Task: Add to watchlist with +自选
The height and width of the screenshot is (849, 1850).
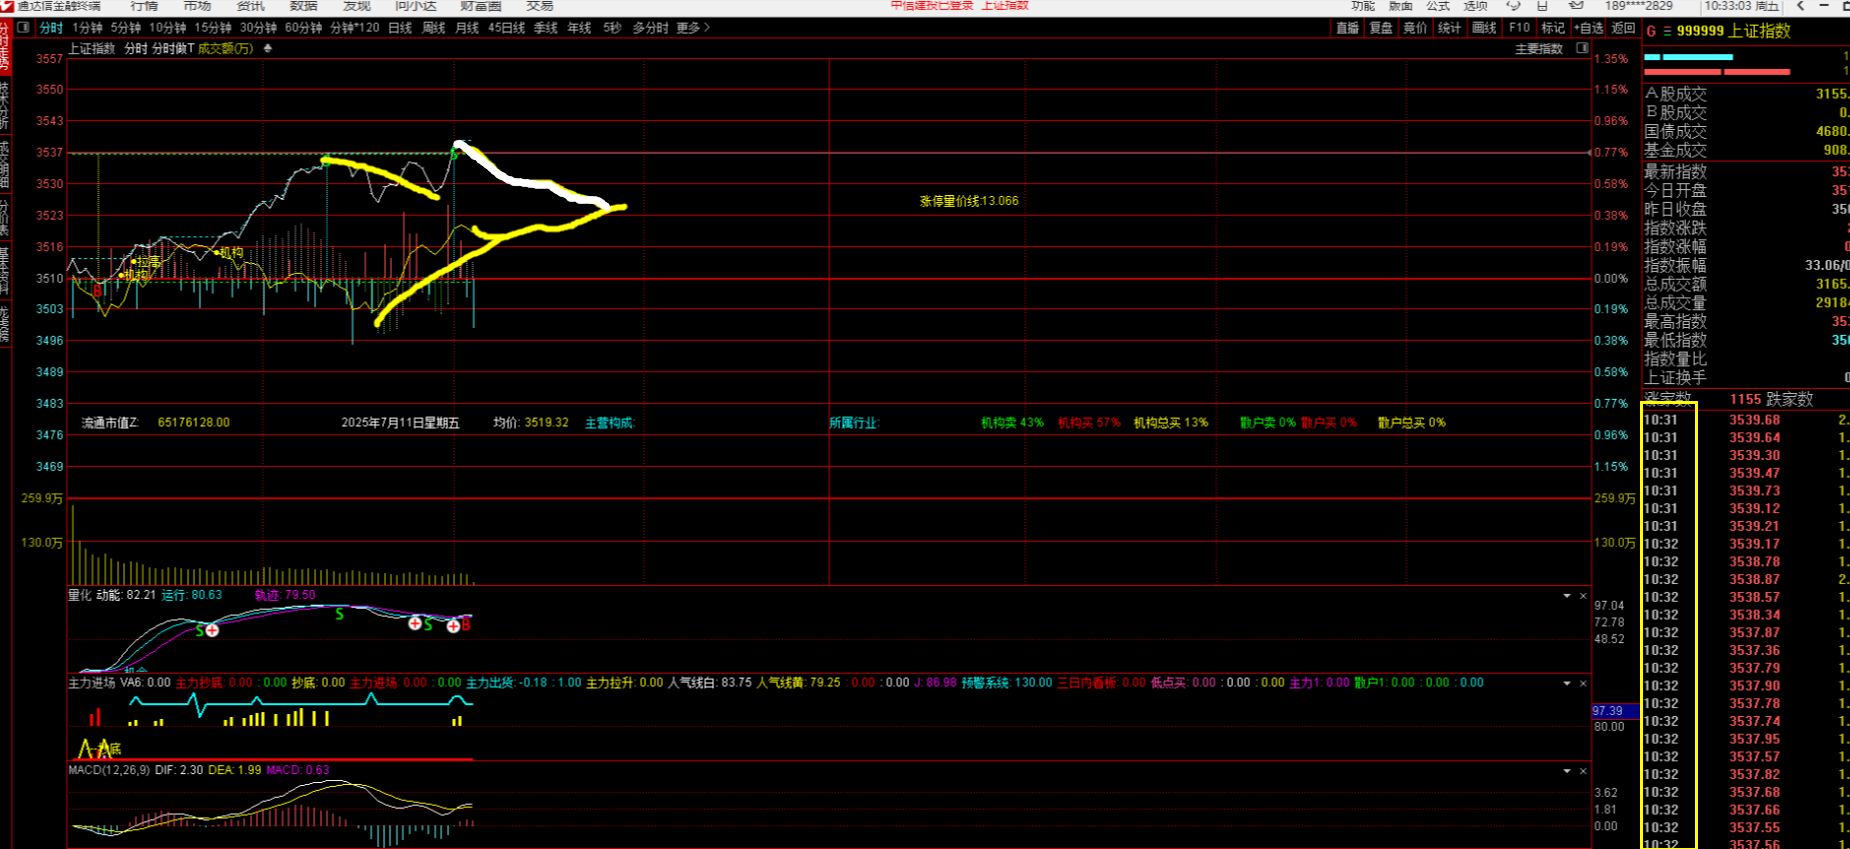Action: tap(1588, 28)
